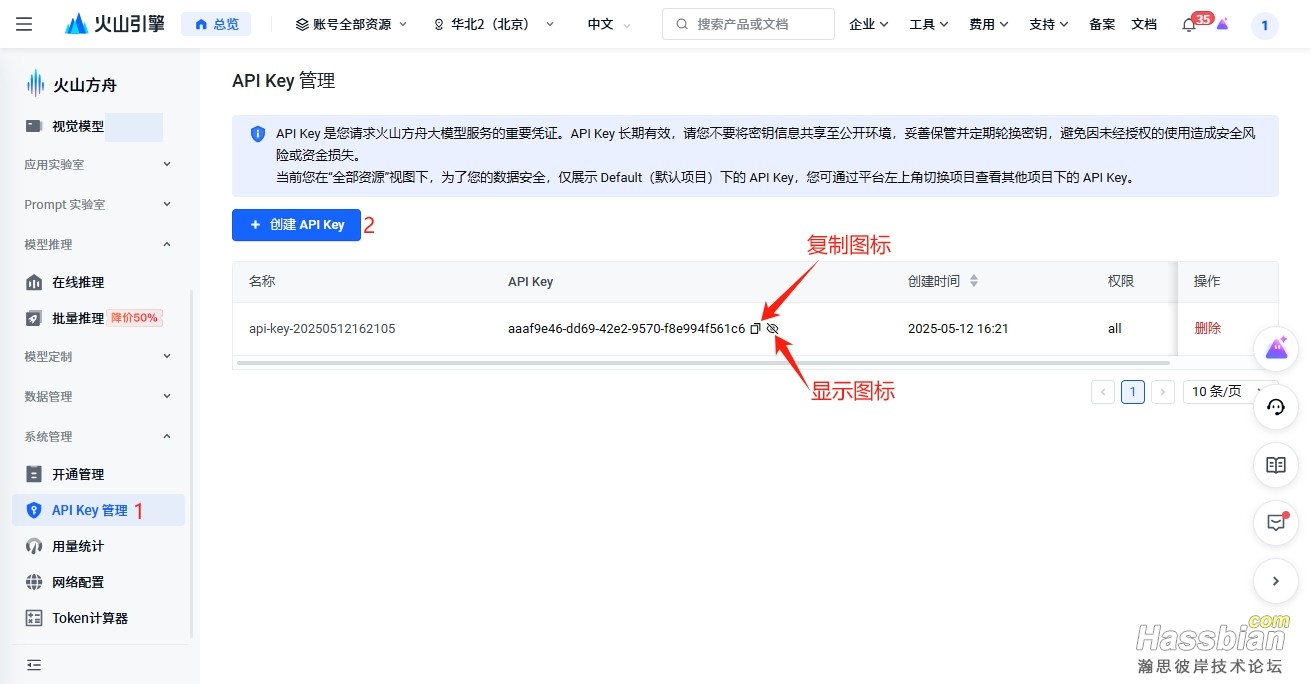Open the 支持 menu

[1049, 24]
